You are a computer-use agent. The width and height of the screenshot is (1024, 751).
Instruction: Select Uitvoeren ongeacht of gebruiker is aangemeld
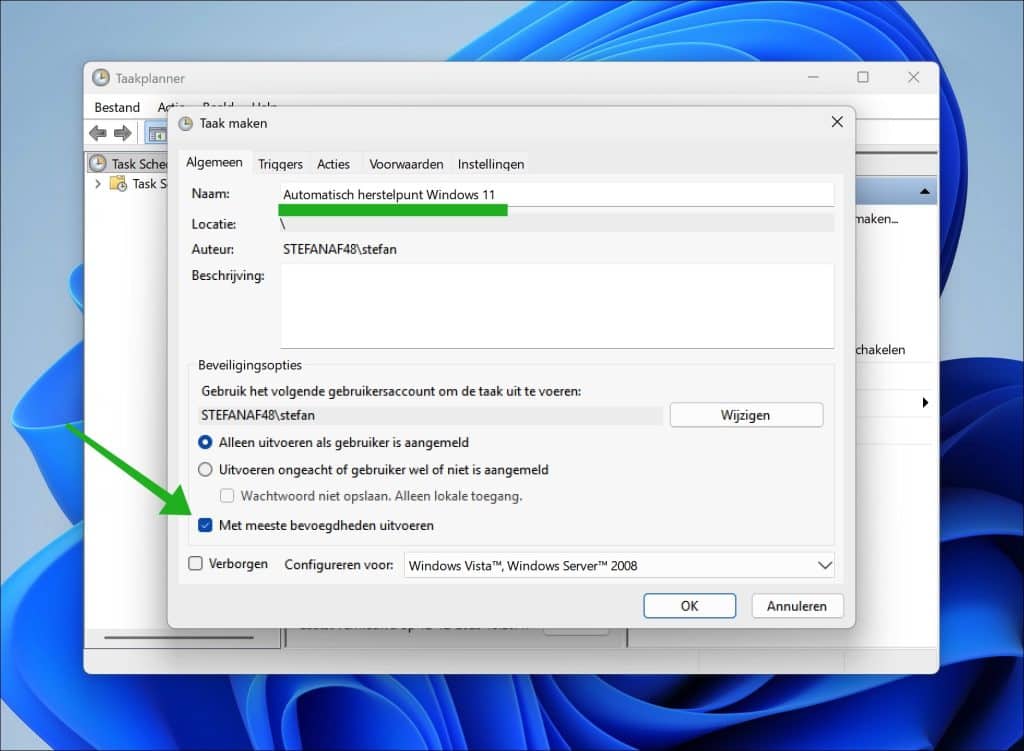pyautogui.click(x=205, y=469)
